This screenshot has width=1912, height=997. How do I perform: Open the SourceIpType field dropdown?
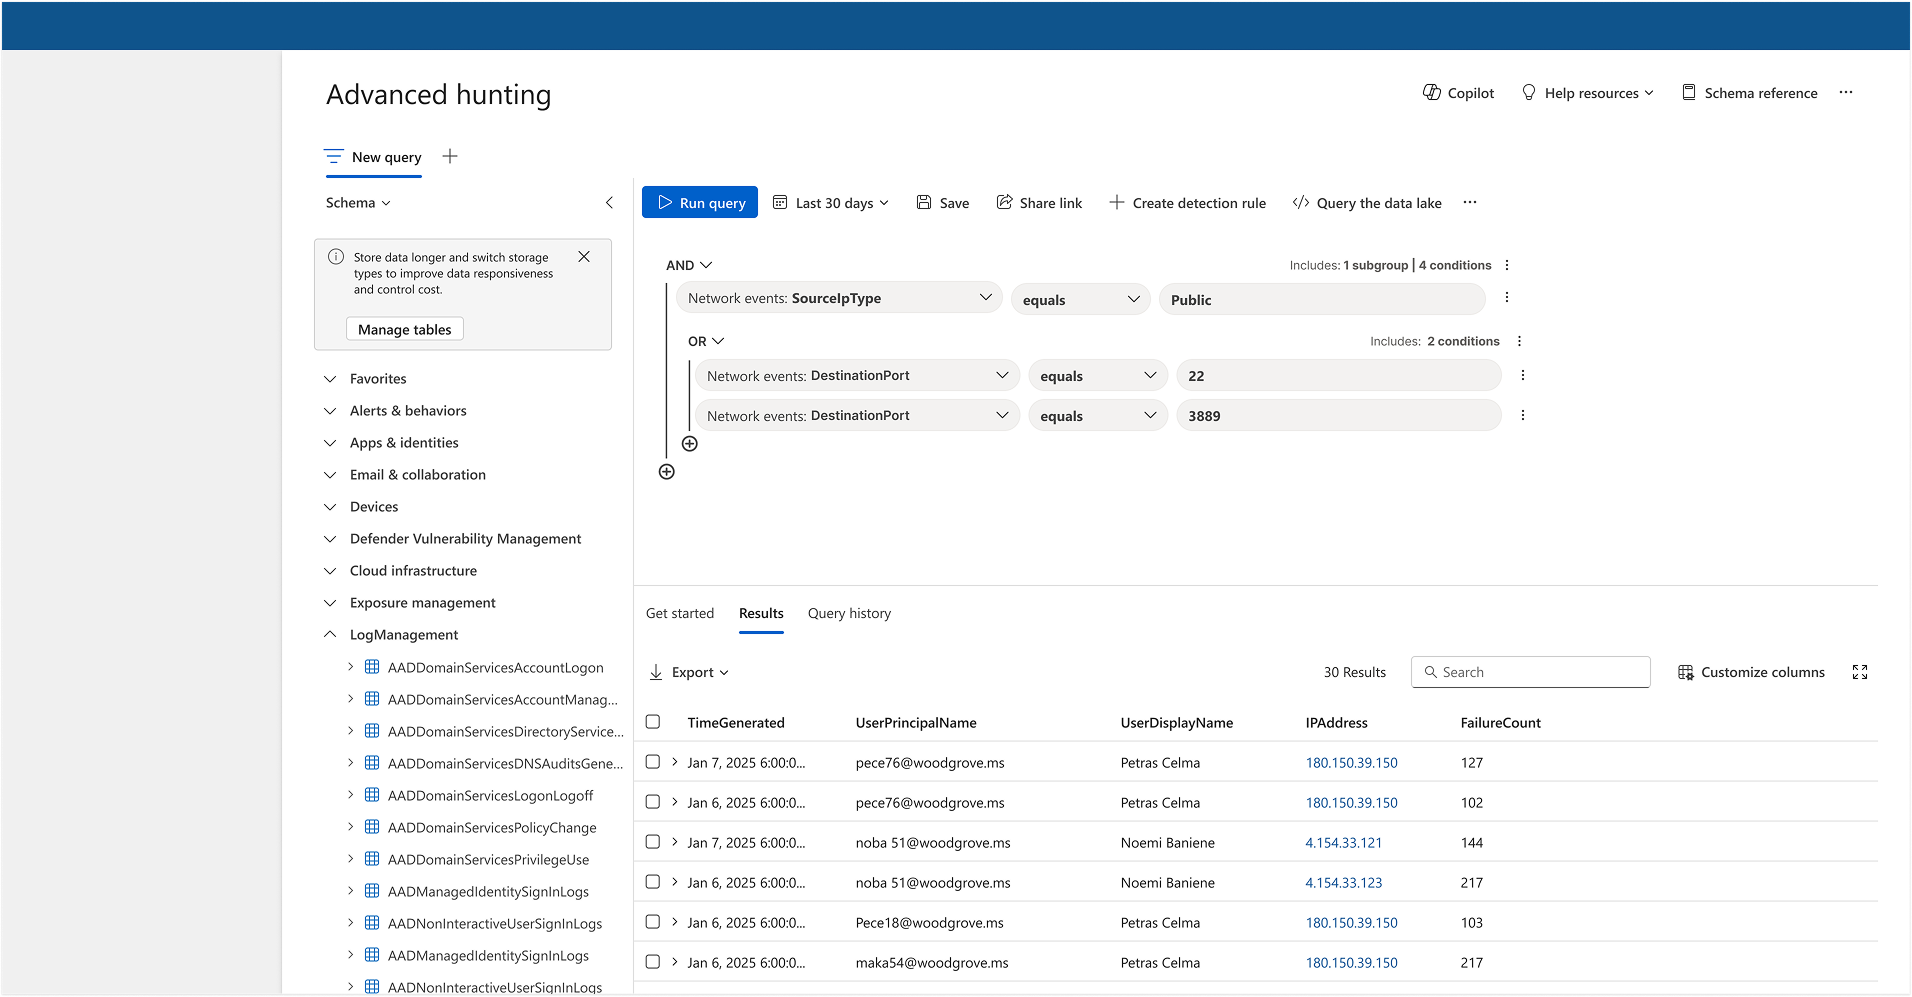point(839,298)
